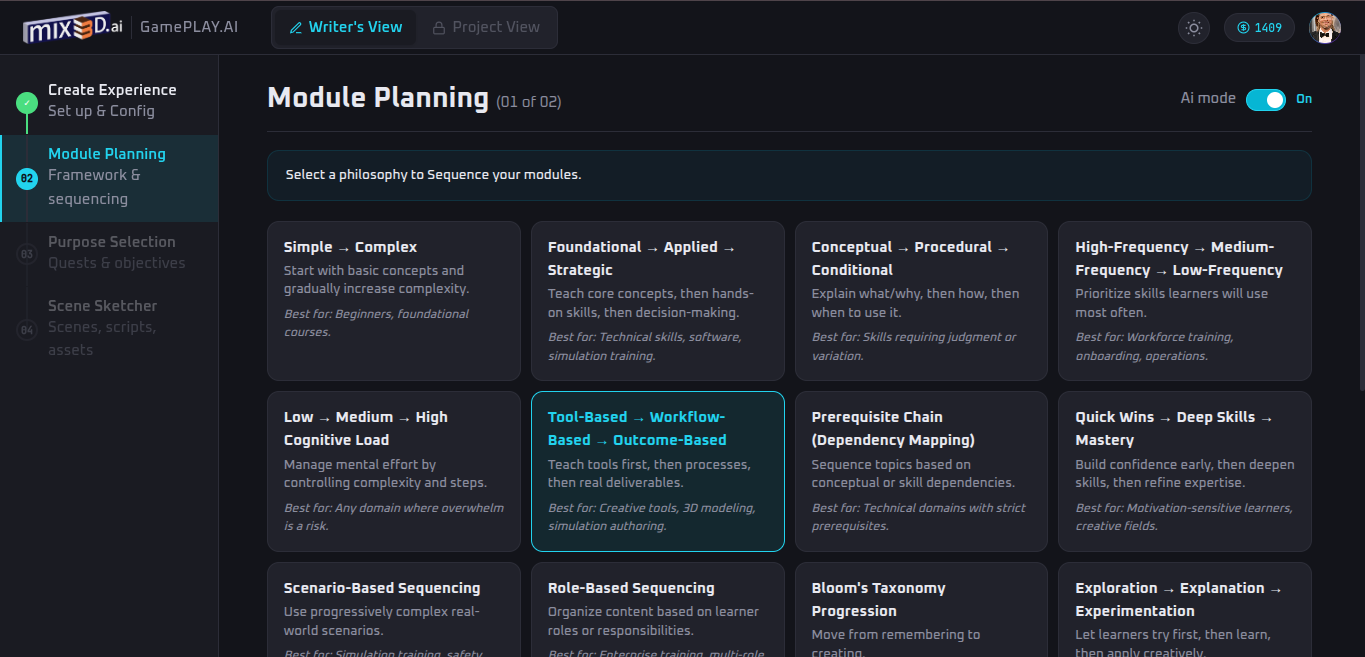Image resolution: width=1365 pixels, height=657 pixels.
Task: Select the Simple → Complex philosophy card
Action: click(393, 301)
